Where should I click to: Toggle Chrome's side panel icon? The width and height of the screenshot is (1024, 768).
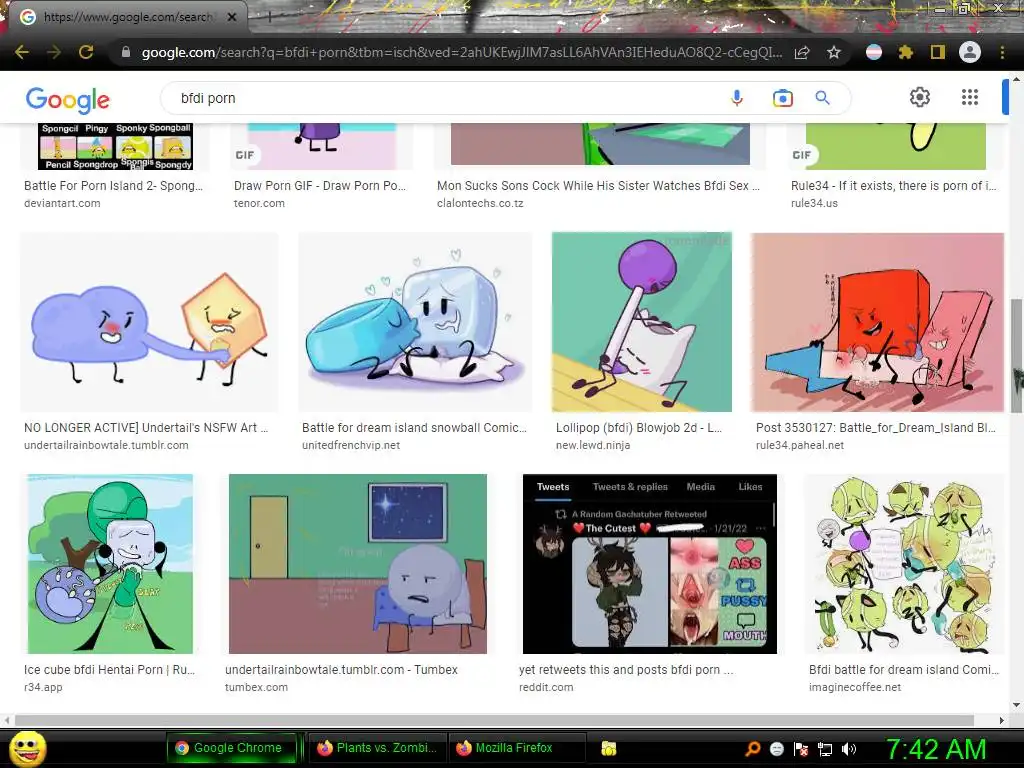pos(938,52)
